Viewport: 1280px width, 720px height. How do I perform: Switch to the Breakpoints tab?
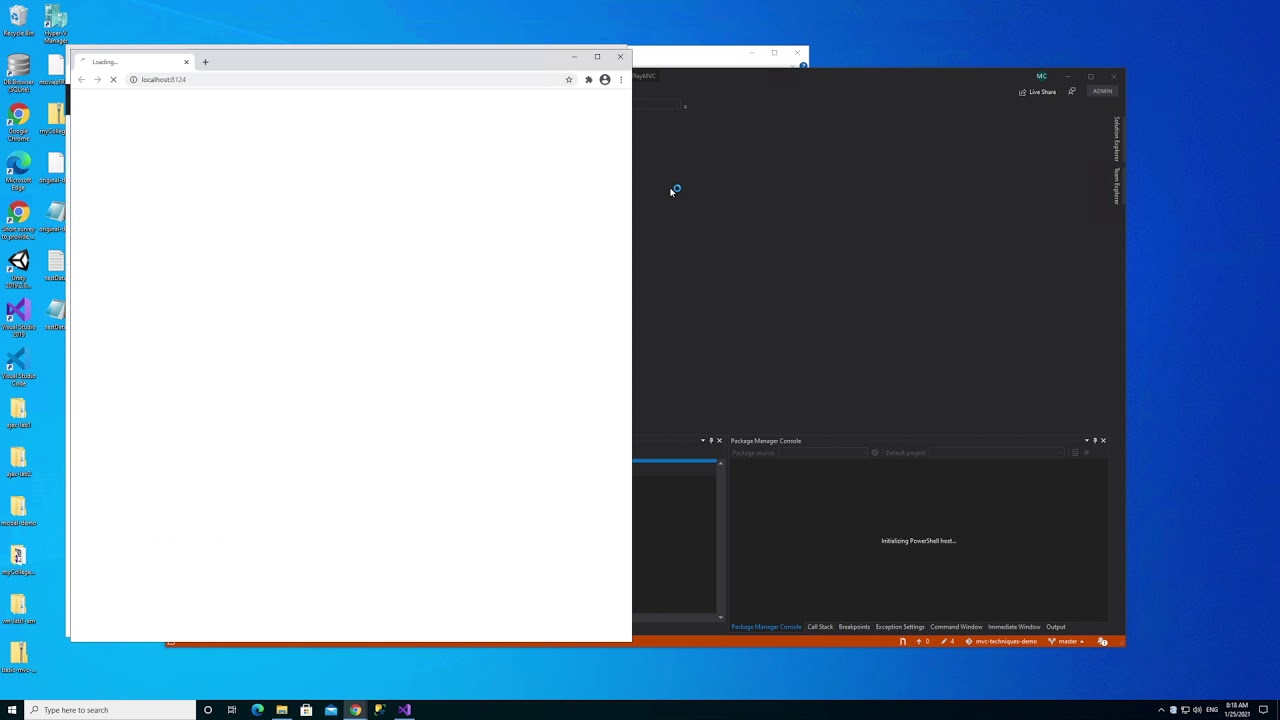[x=854, y=627]
